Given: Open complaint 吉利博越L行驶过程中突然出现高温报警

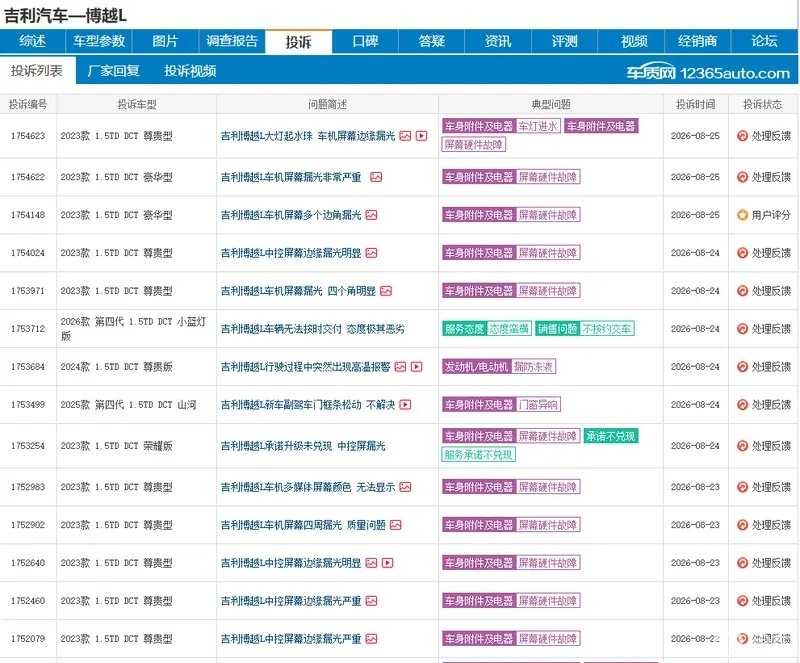Looking at the screenshot, I should click(x=305, y=366).
